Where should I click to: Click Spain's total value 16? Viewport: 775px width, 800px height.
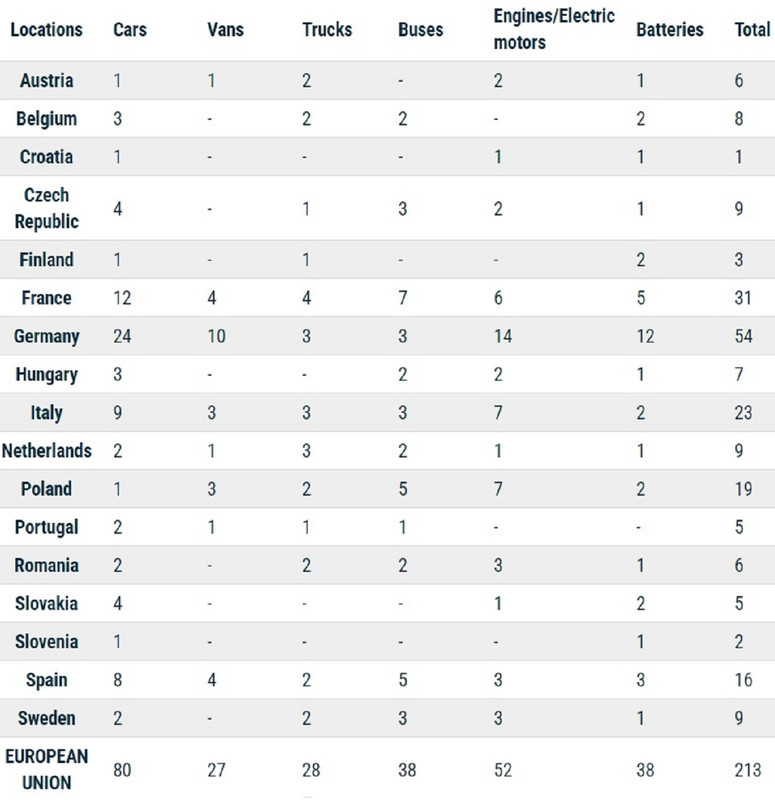coord(743,680)
